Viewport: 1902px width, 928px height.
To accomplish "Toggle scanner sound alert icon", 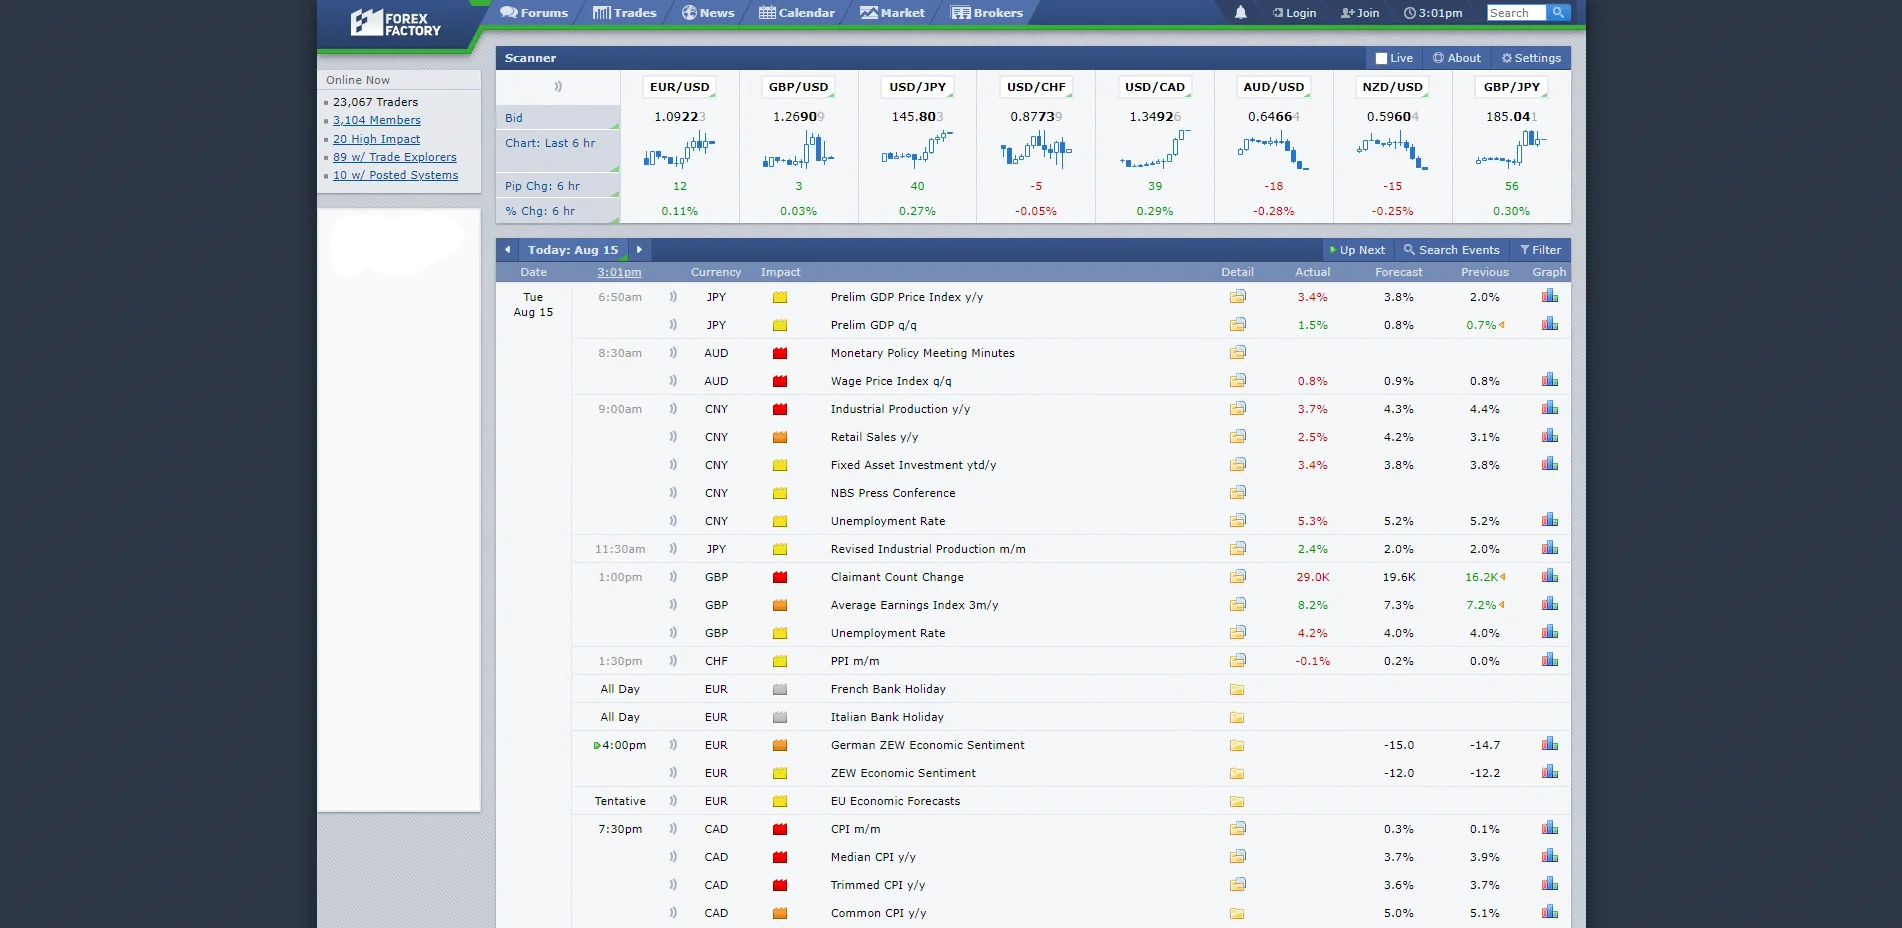I will click(558, 87).
